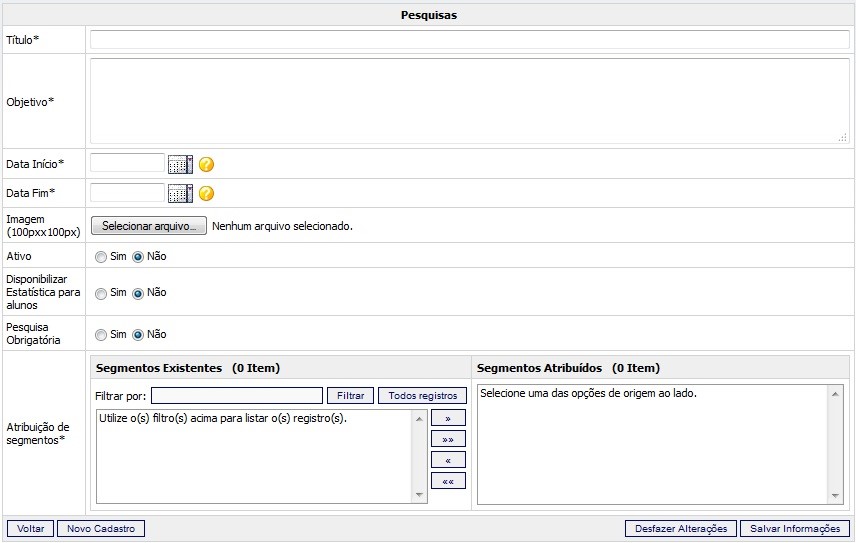Choose Não for the Ativo option
The image size is (856, 543).
pos(138,257)
